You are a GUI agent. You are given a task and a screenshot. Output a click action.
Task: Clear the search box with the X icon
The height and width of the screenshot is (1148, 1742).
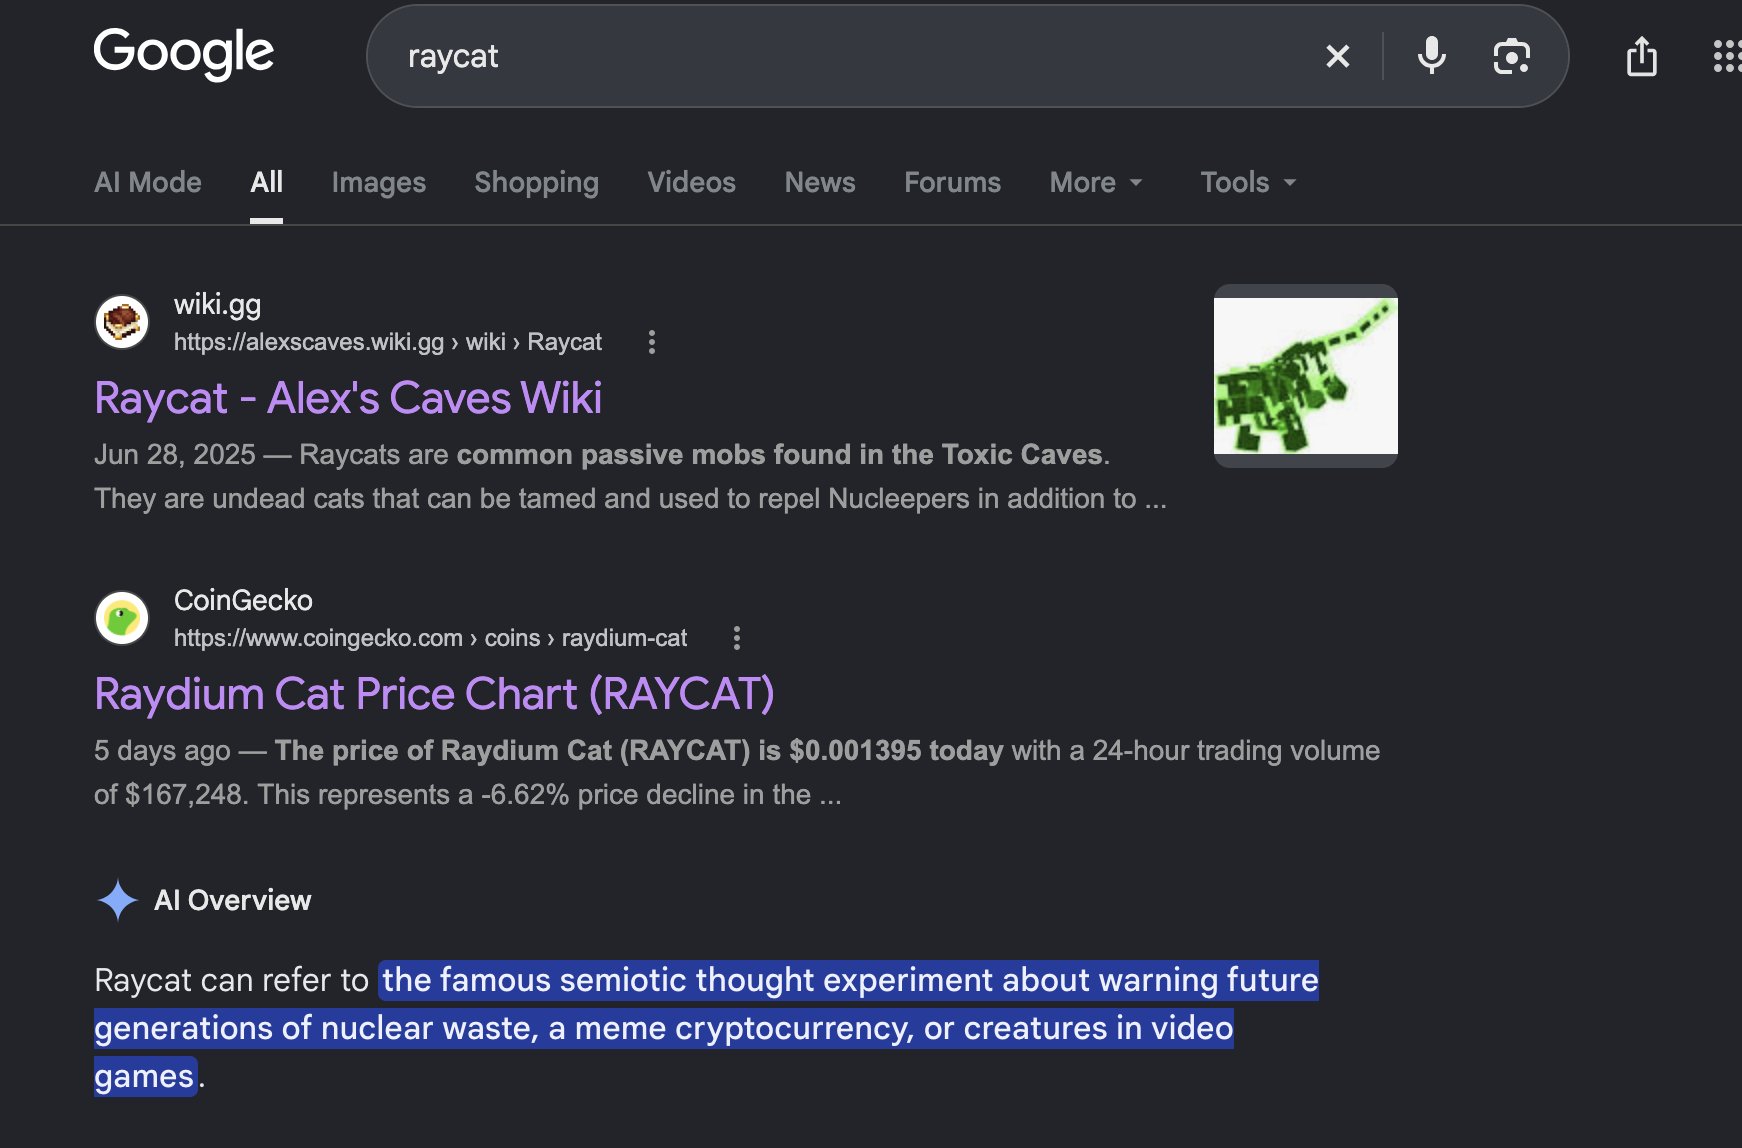pyautogui.click(x=1337, y=56)
